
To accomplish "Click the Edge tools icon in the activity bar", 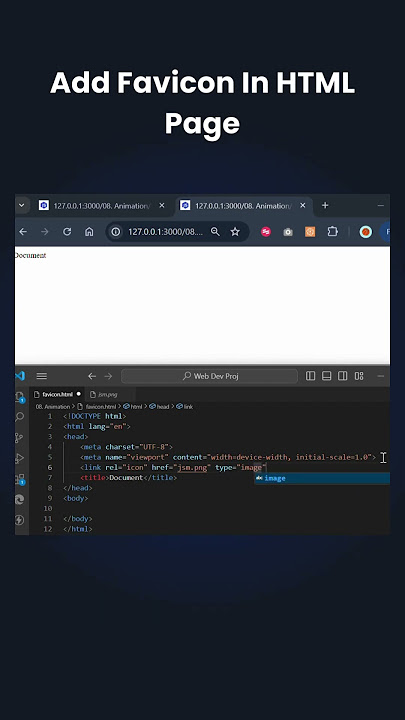I will [19, 499].
